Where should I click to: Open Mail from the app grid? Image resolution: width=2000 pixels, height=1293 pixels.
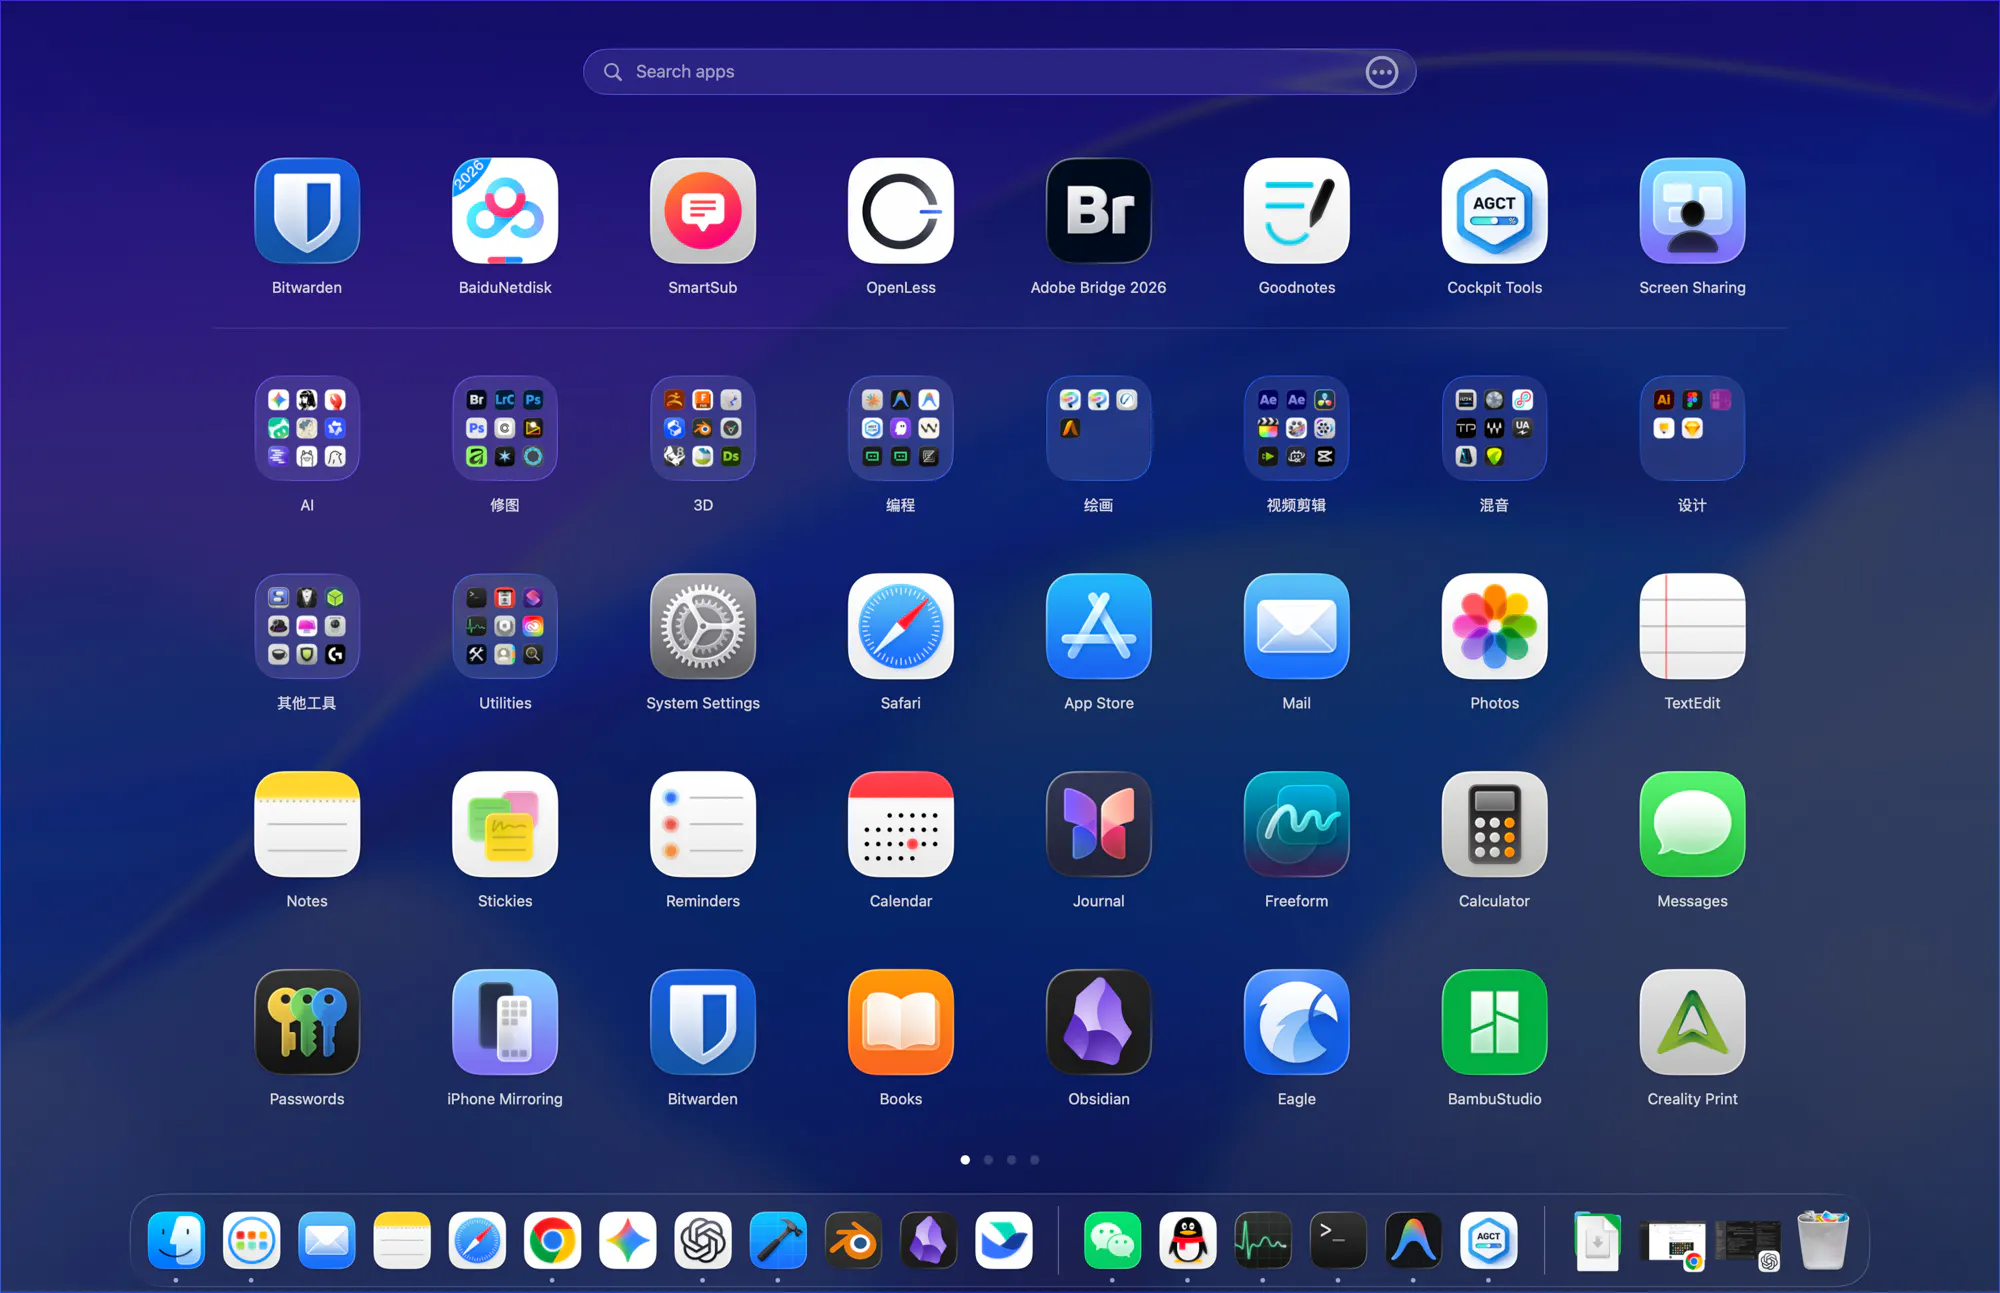[x=1297, y=626]
